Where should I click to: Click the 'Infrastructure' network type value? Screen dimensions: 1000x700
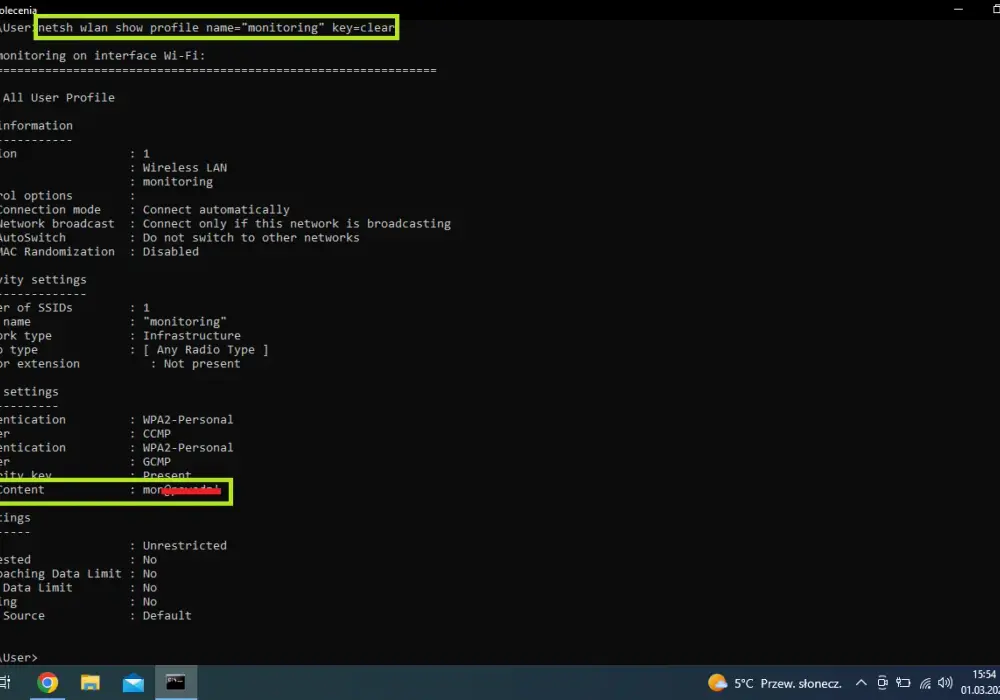coord(191,336)
